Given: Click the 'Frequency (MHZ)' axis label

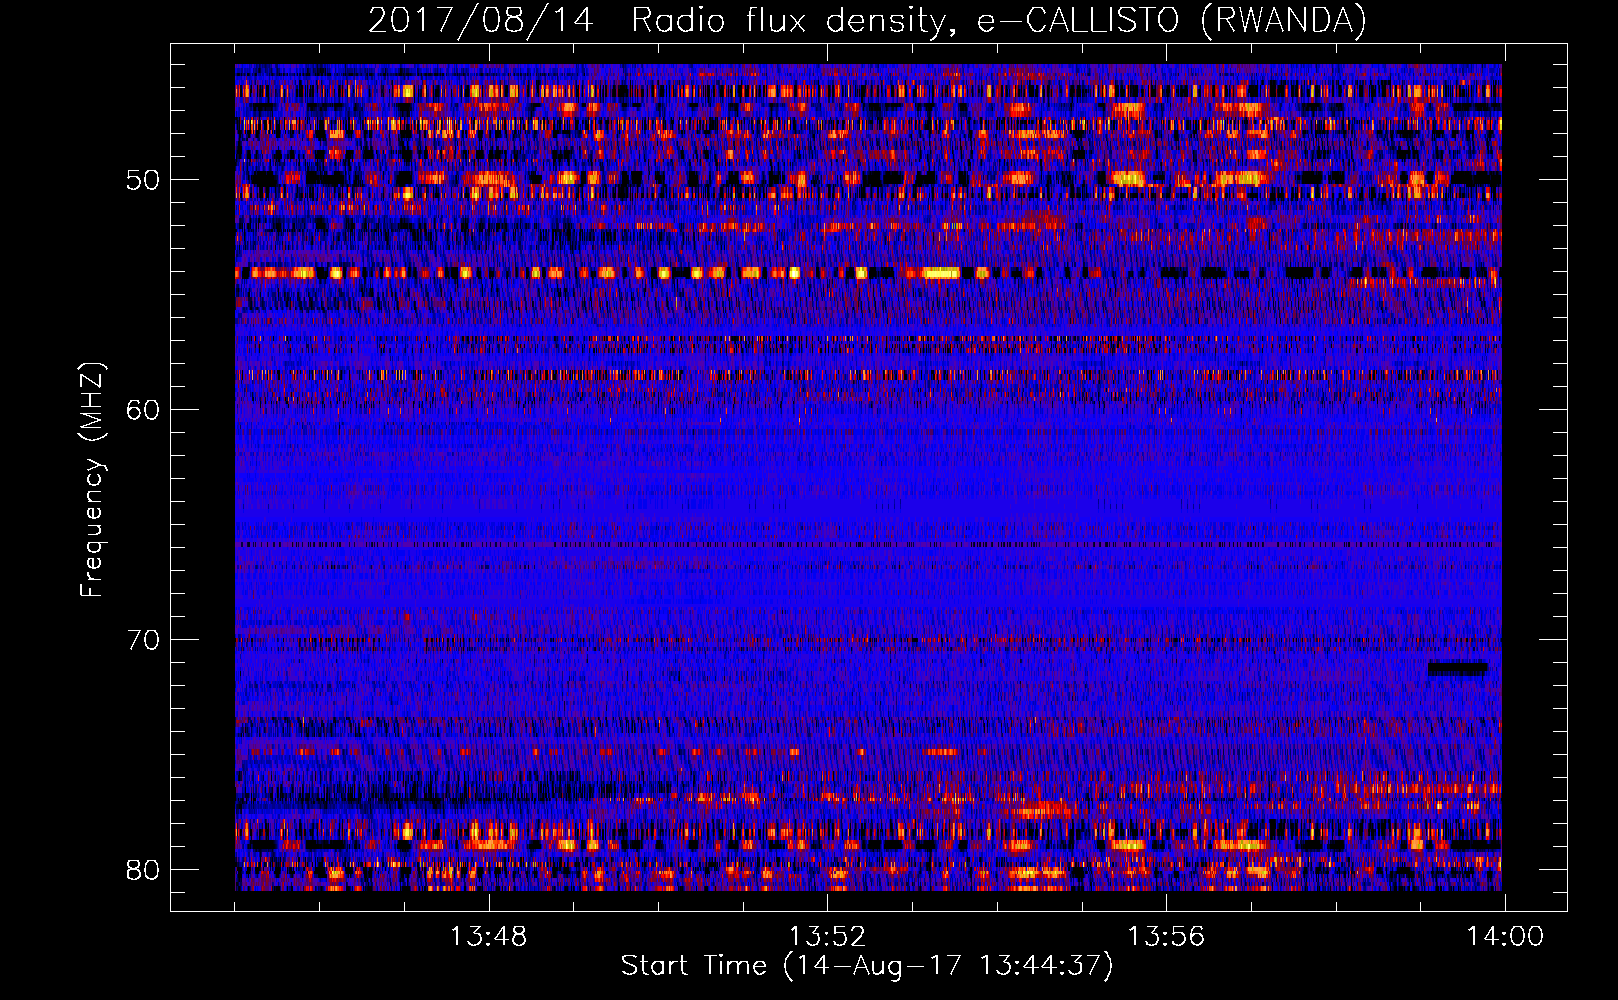Looking at the screenshot, I should point(91,480).
